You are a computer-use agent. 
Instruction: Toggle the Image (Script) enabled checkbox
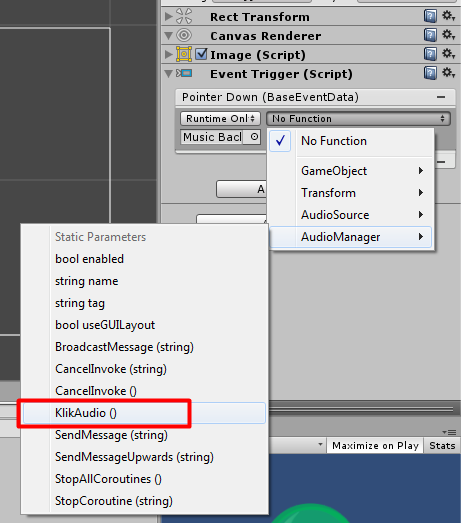[x=201, y=54]
